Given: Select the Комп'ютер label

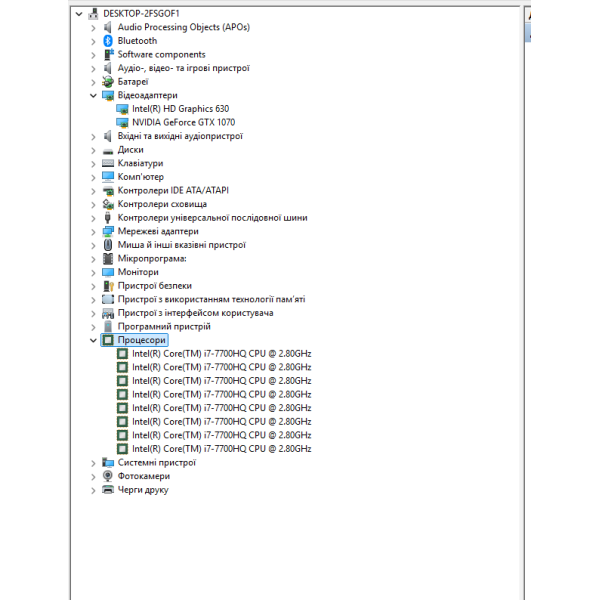Looking at the screenshot, I should pyautogui.click(x=141, y=177).
